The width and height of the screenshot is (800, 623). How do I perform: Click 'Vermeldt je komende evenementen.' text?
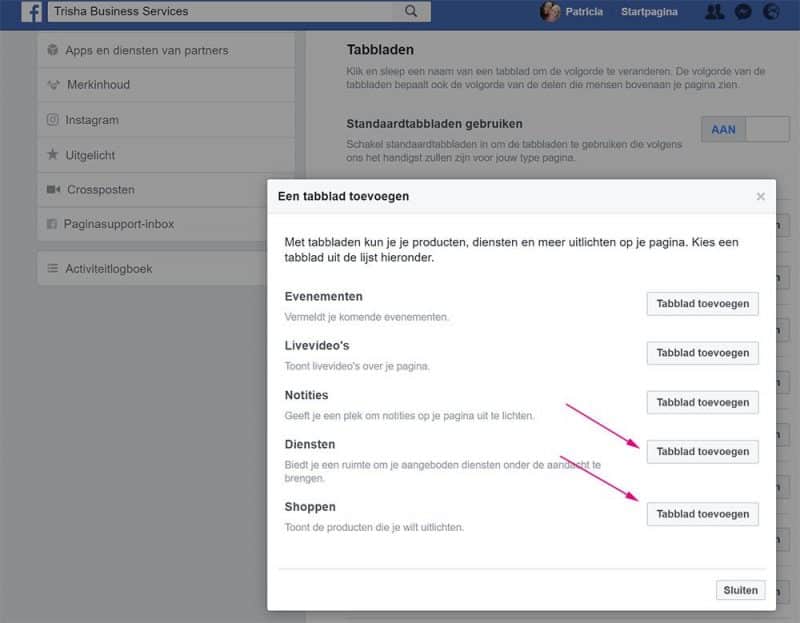coord(367,317)
